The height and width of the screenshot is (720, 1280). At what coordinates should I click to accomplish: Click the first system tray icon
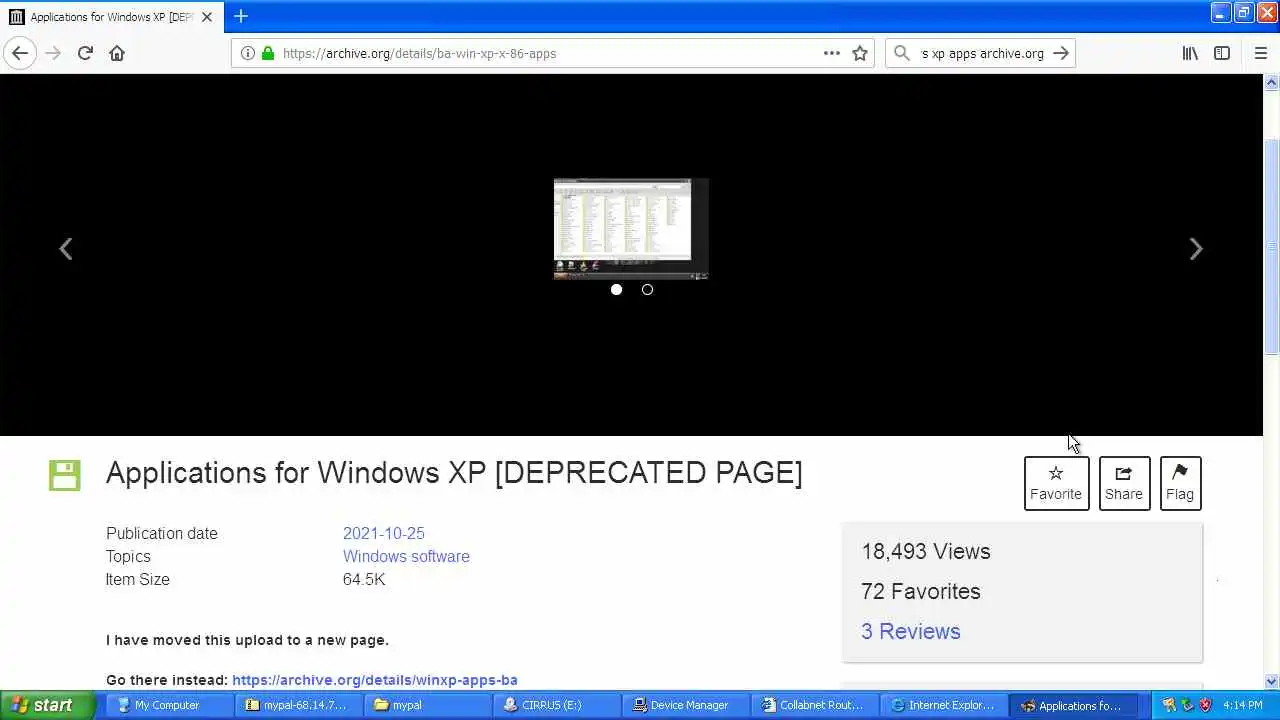[1169, 705]
